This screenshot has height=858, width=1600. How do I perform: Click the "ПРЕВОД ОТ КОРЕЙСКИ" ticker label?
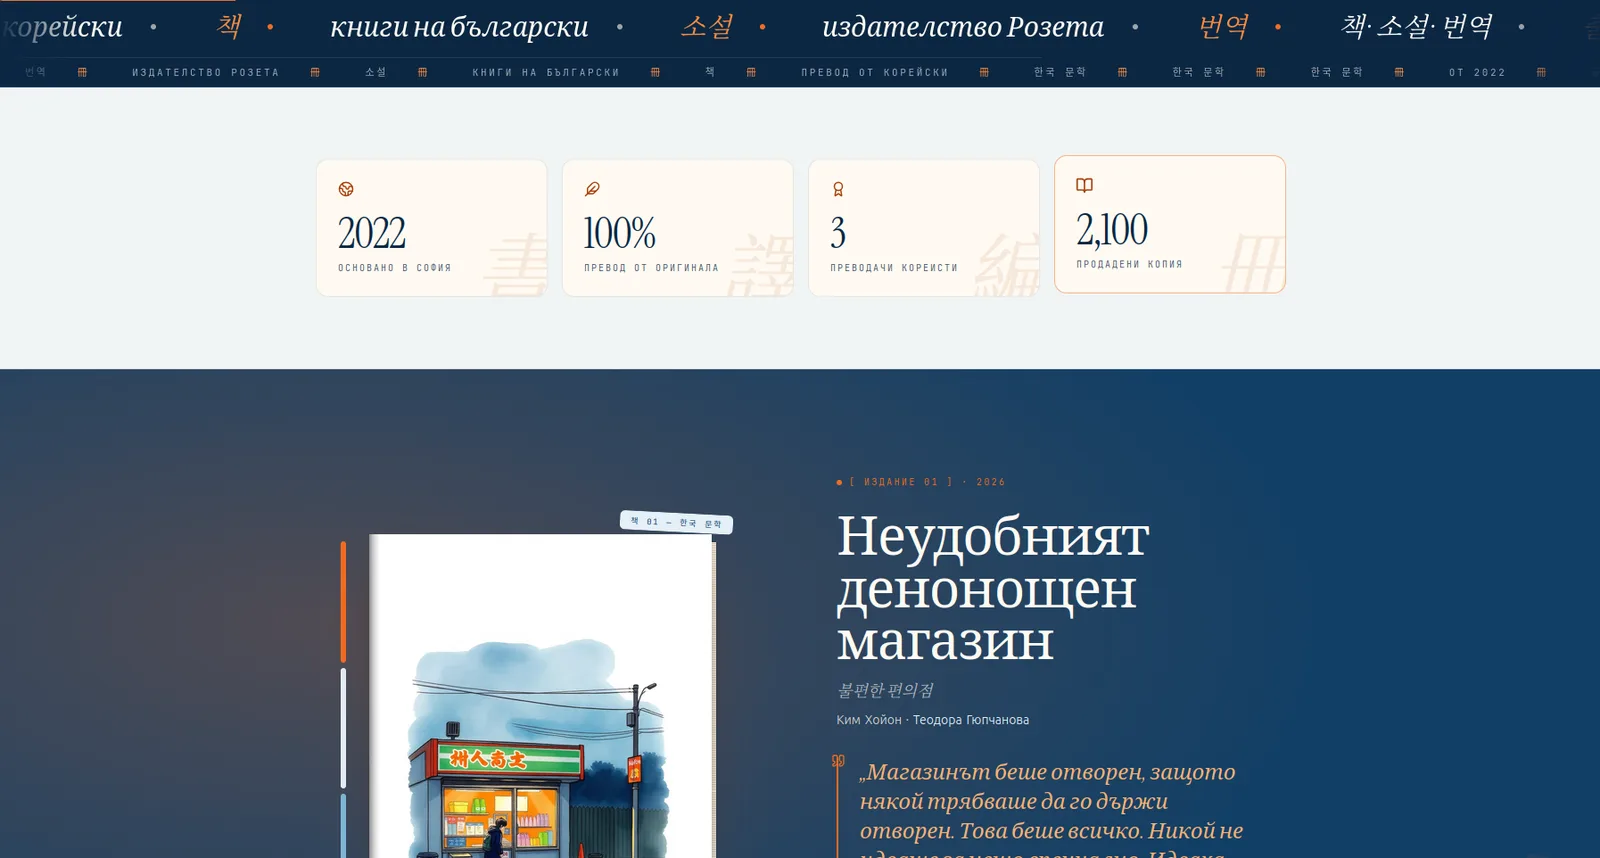tap(875, 73)
